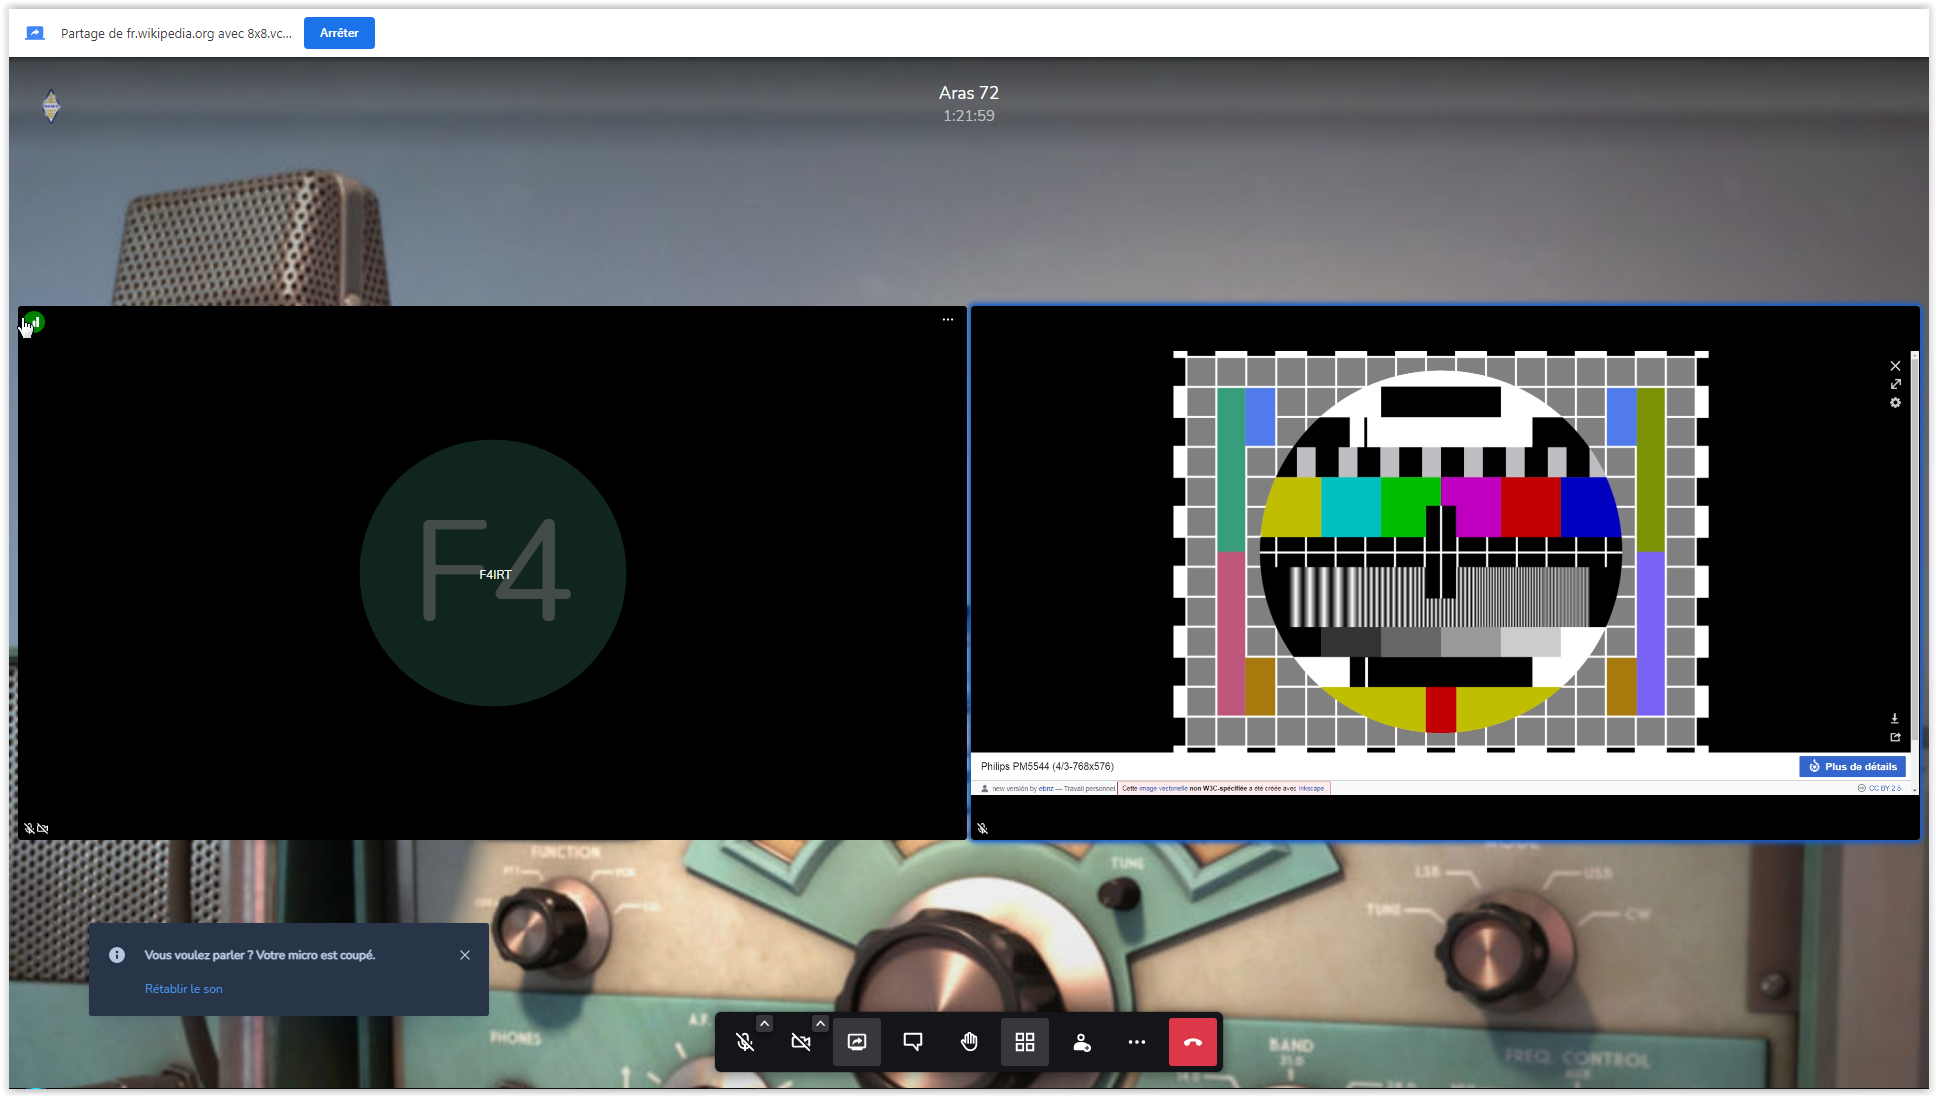Click the 'Aras 72' meeting title
1937x1097 pixels.
tap(968, 93)
